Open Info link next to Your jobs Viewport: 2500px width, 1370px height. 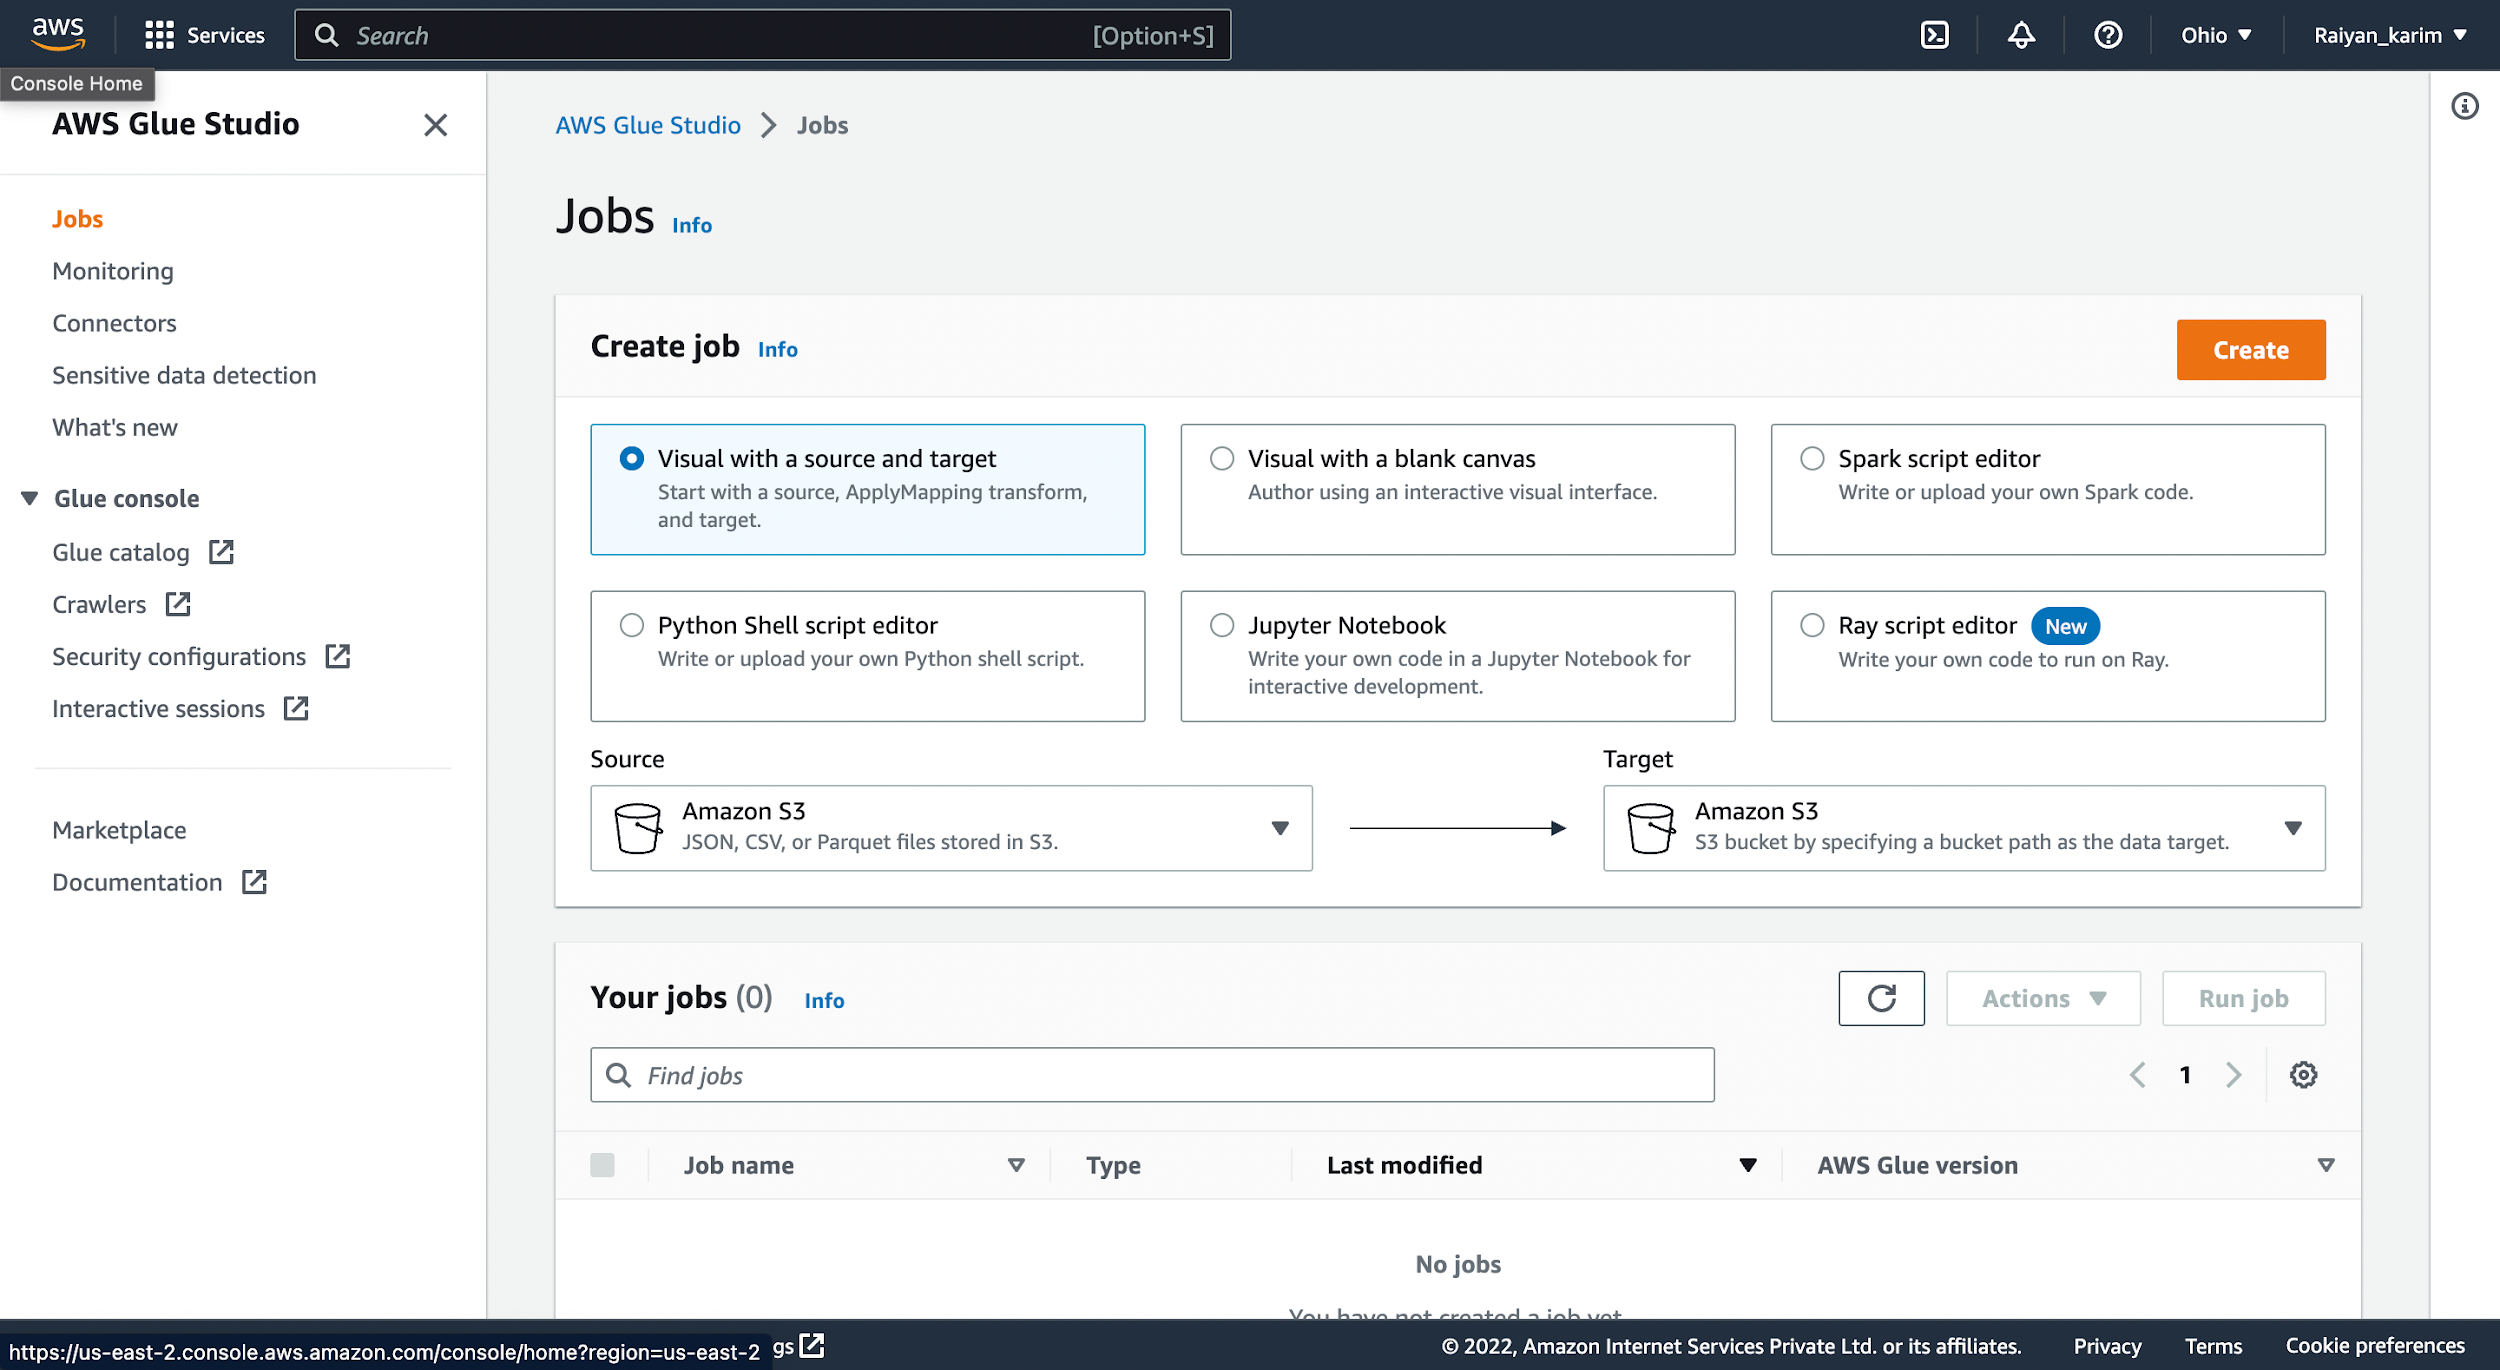(824, 1000)
